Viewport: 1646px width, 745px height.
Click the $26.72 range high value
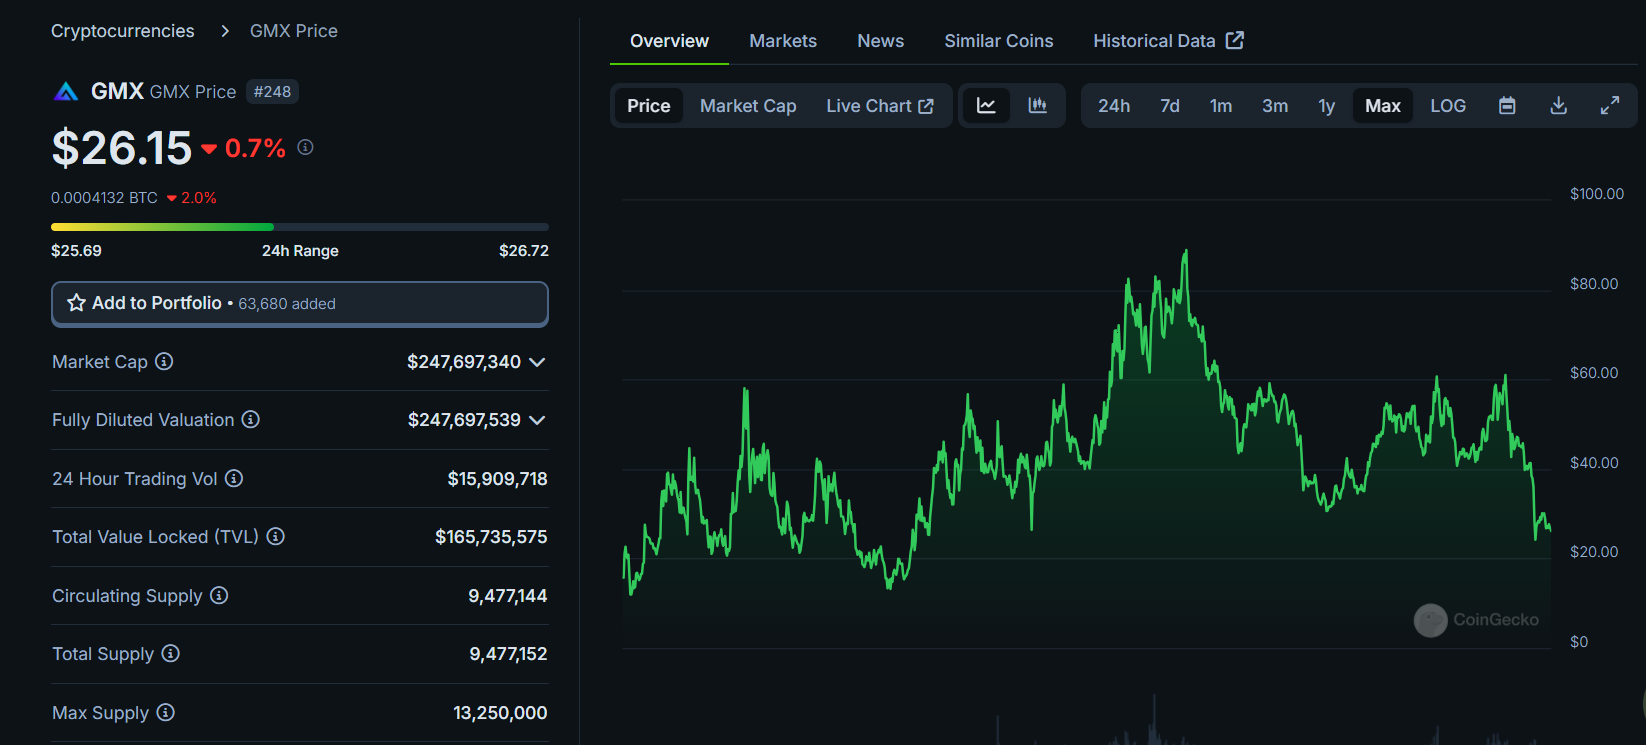pyautogui.click(x=524, y=250)
